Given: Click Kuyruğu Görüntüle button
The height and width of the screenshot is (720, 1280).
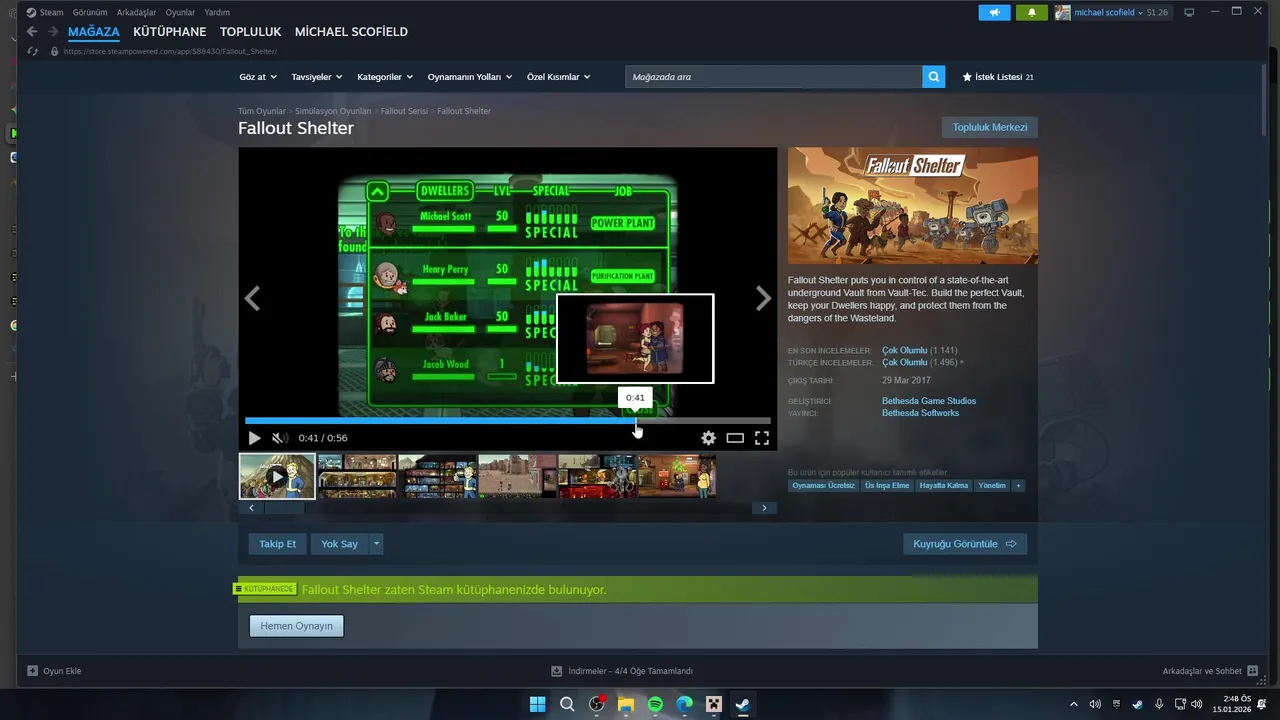Looking at the screenshot, I should [x=965, y=544].
